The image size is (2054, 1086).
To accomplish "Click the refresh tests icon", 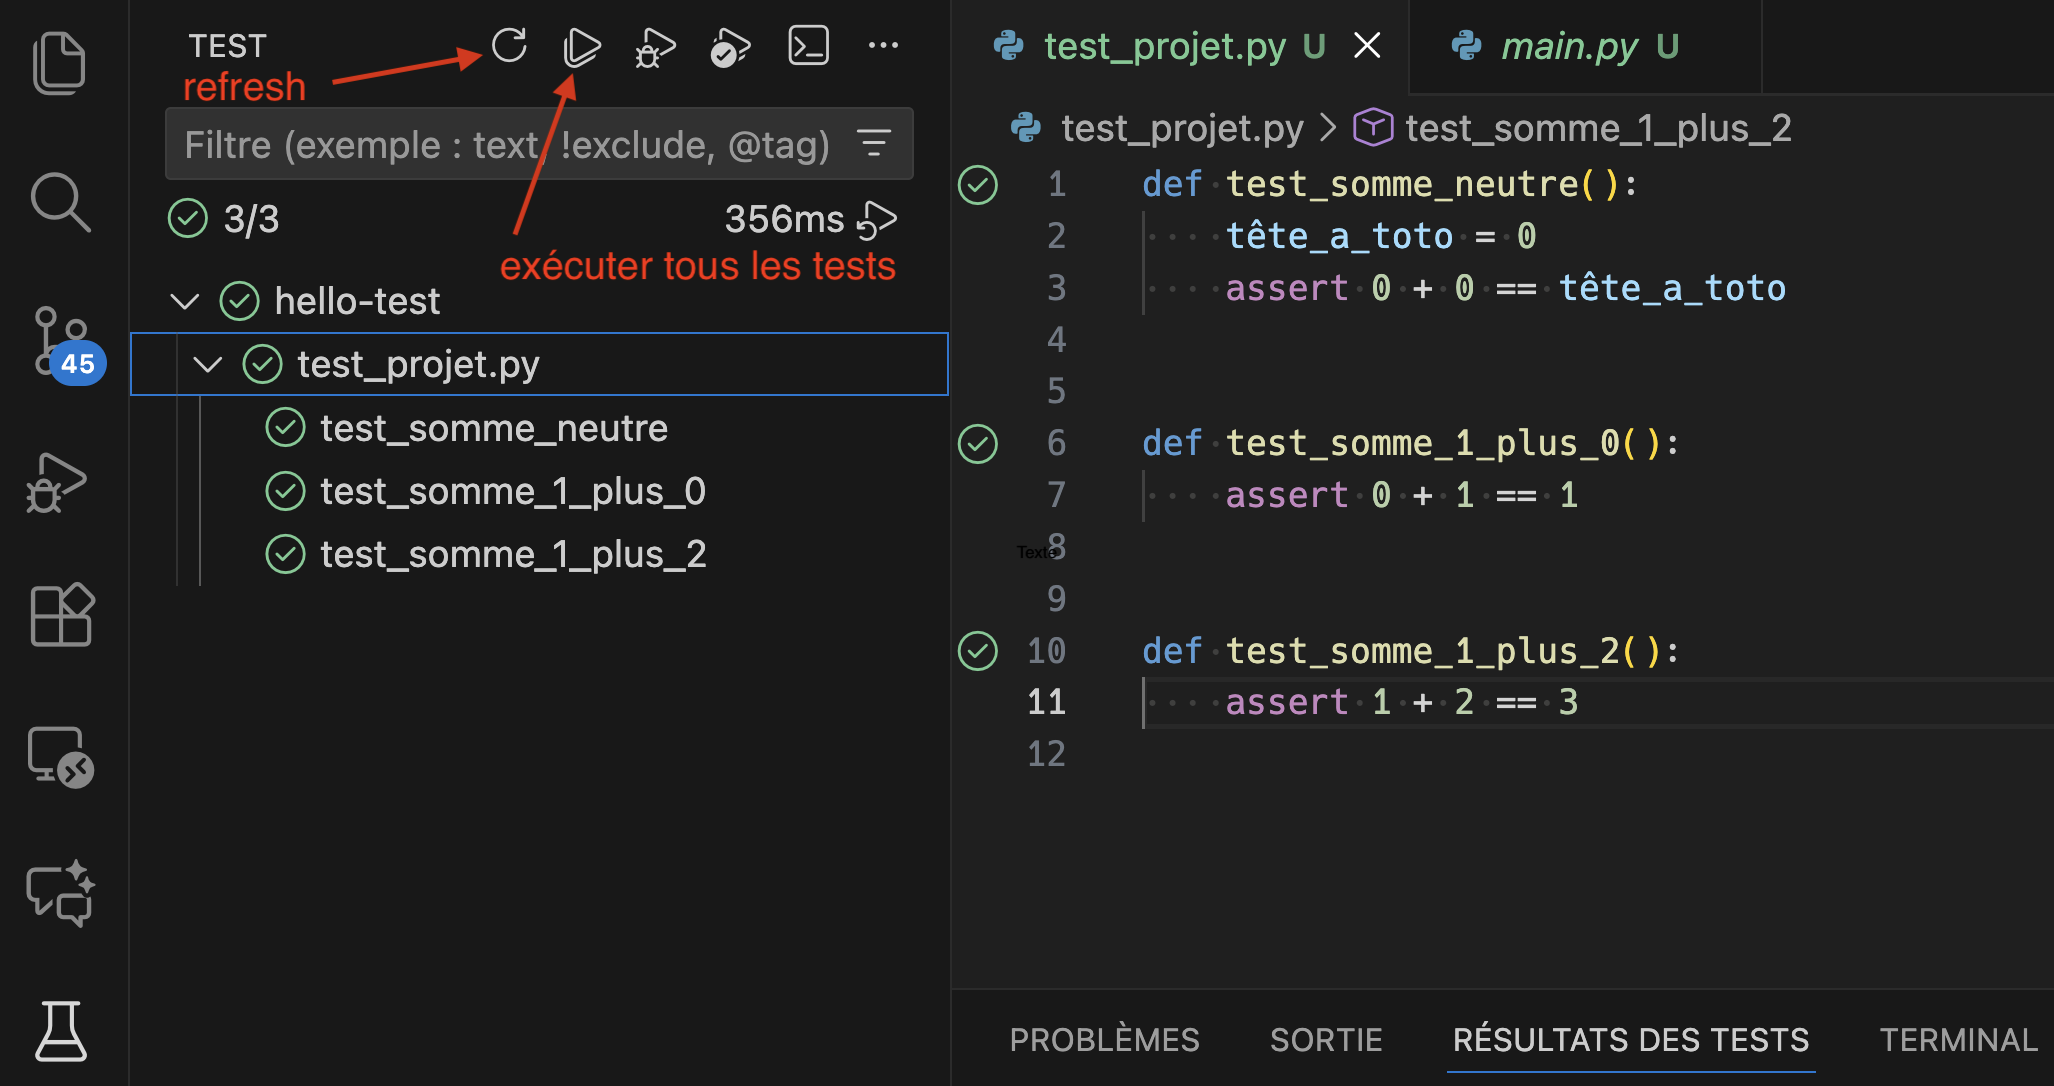I will (509, 46).
